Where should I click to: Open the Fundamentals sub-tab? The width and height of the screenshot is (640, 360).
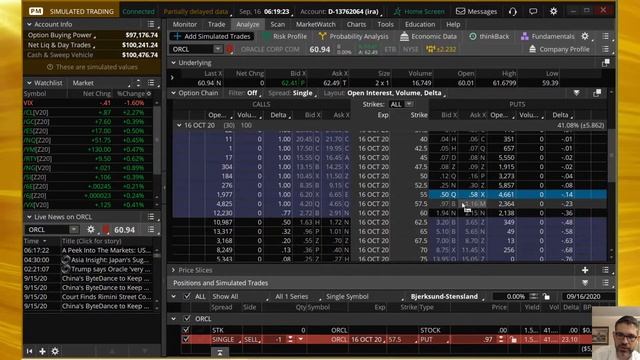(547, 36)
